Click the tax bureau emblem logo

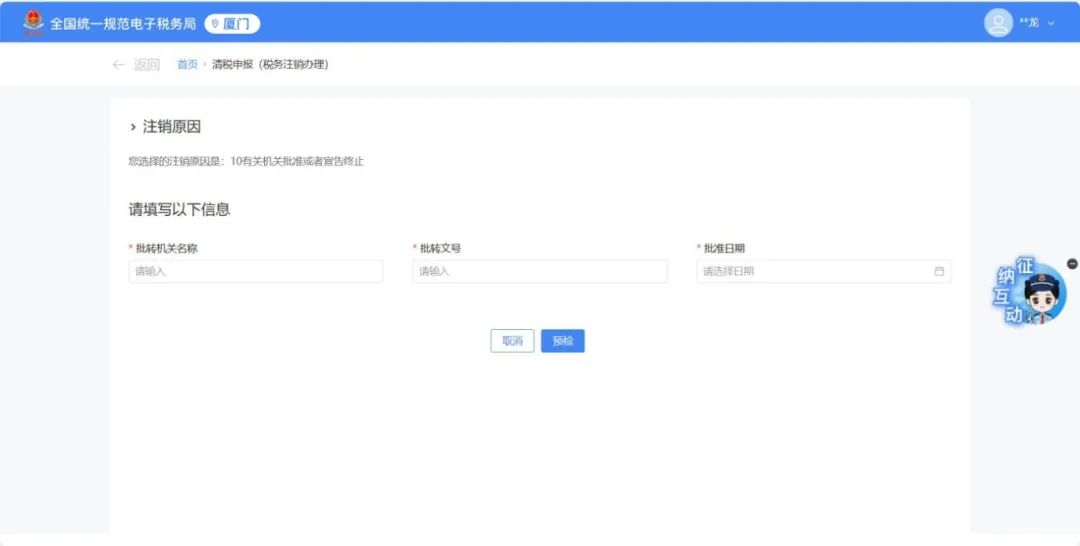point(34,22)
